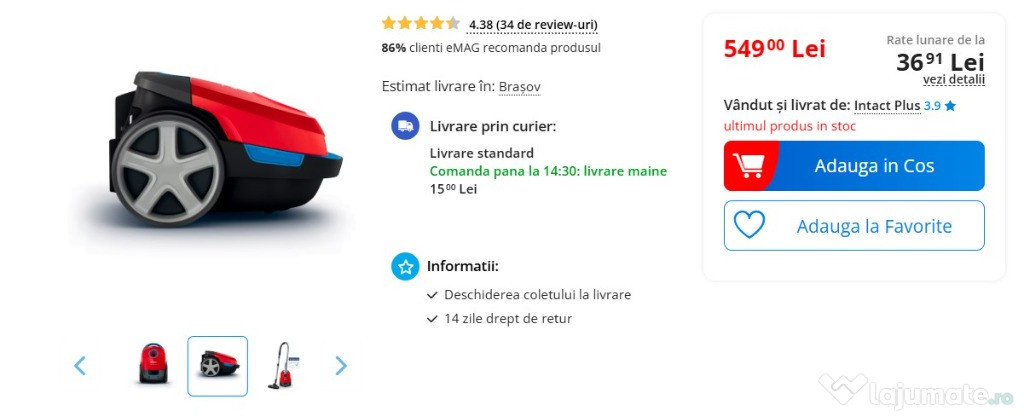
Task: Click the blue seller rating star
Action: pos(950,105)
